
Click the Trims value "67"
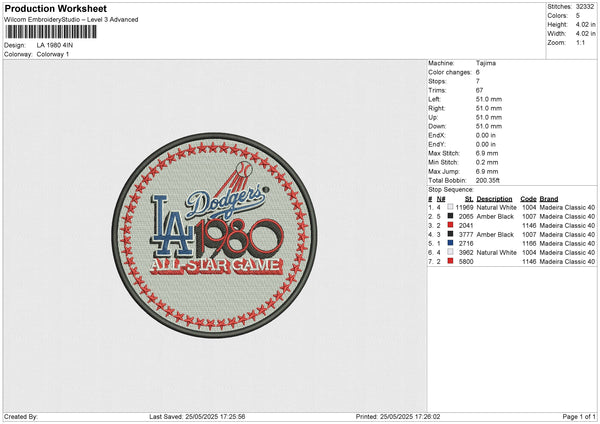[x=479, y=90]
